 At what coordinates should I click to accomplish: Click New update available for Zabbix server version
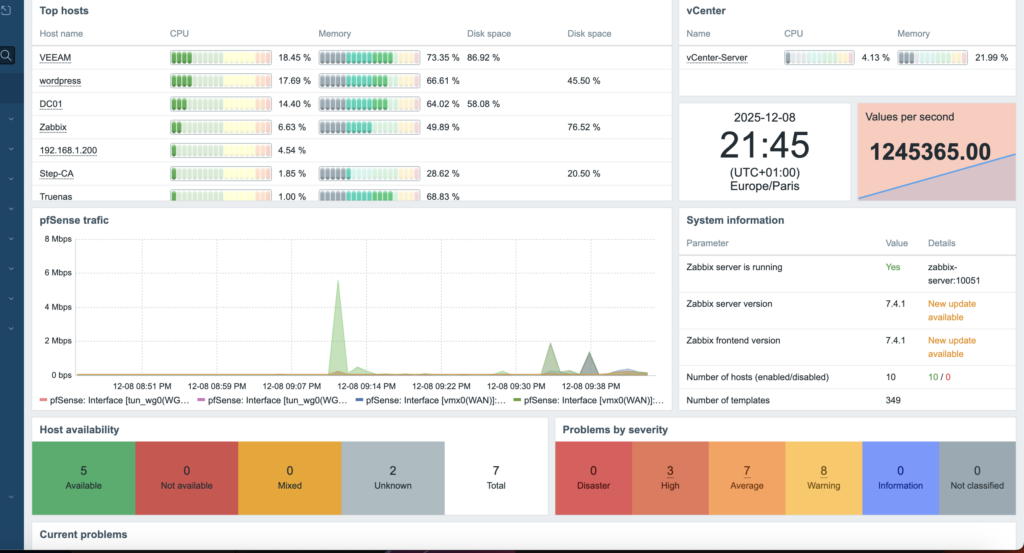coord(951,310)
